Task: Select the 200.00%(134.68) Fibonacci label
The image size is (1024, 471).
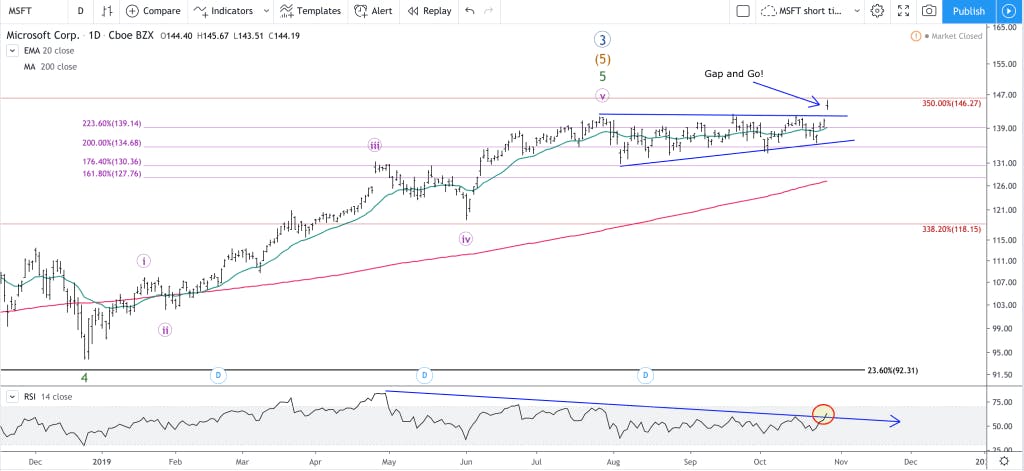Action: coord(112,143)
